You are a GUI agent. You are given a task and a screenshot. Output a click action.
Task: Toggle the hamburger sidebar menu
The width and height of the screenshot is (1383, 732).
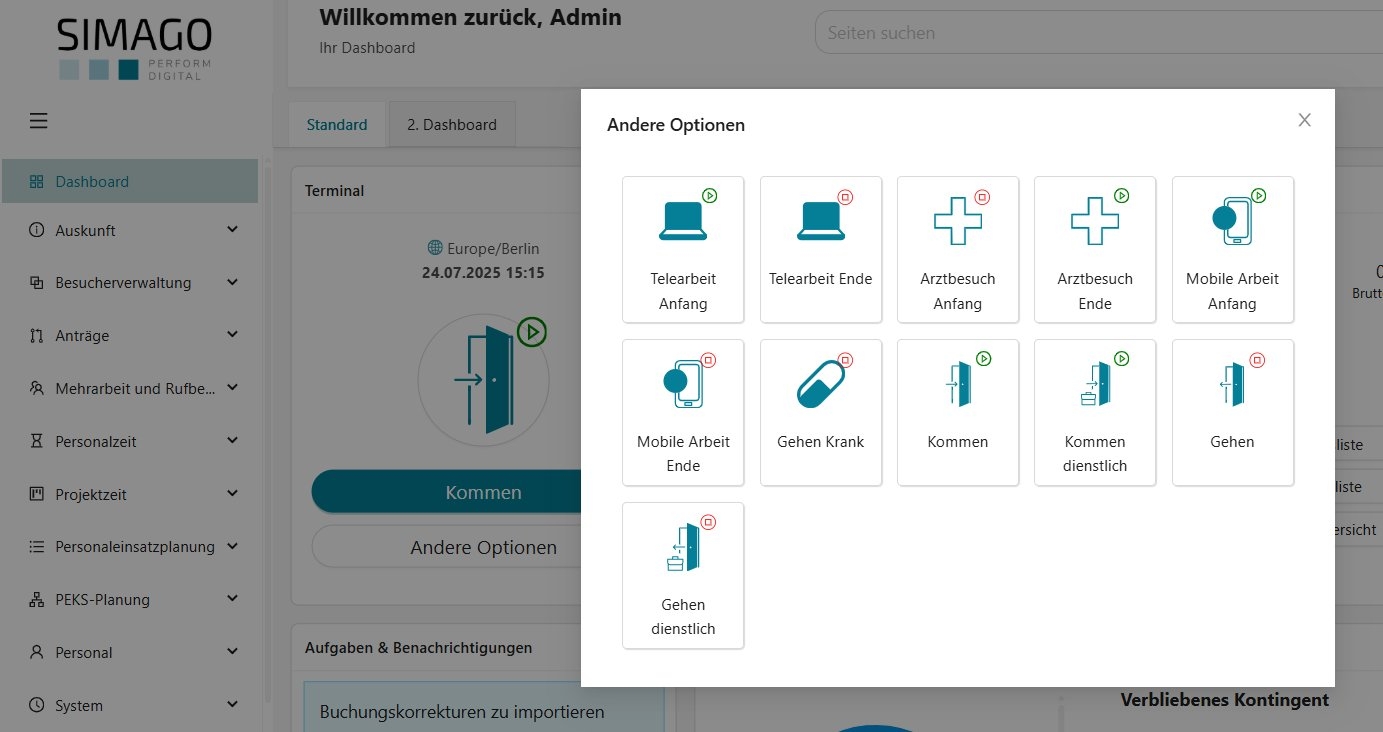38,121
